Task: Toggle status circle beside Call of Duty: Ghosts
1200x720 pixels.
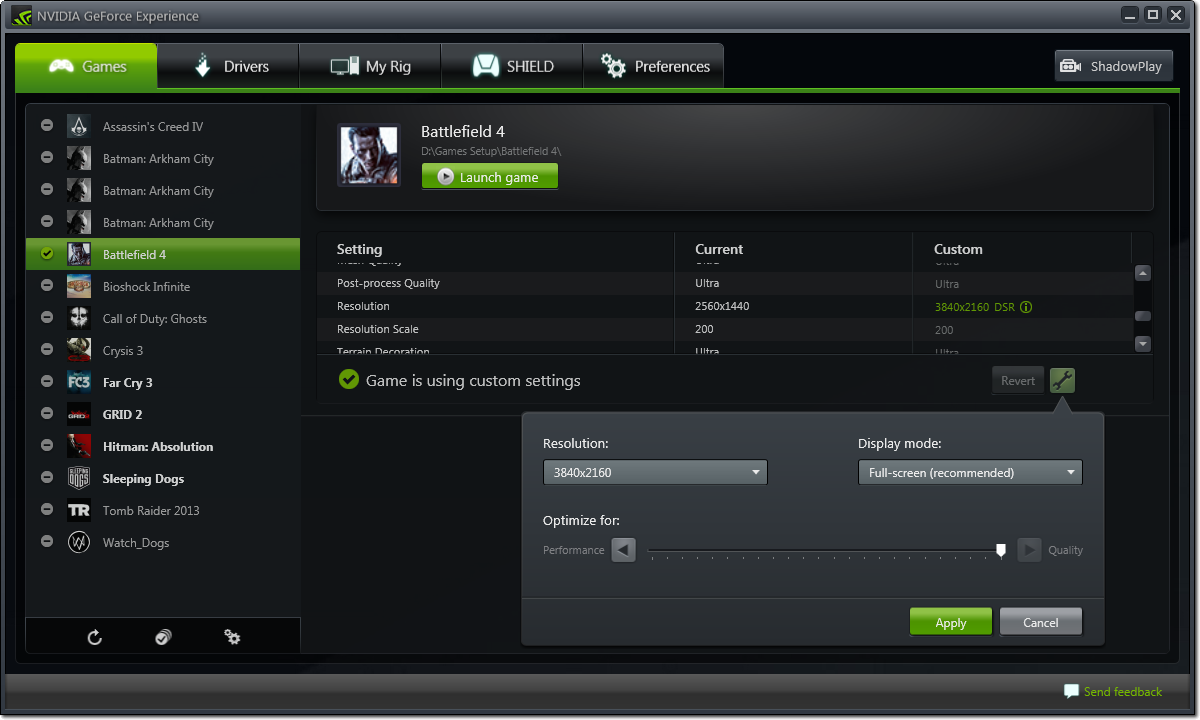Action: point(47,318)
